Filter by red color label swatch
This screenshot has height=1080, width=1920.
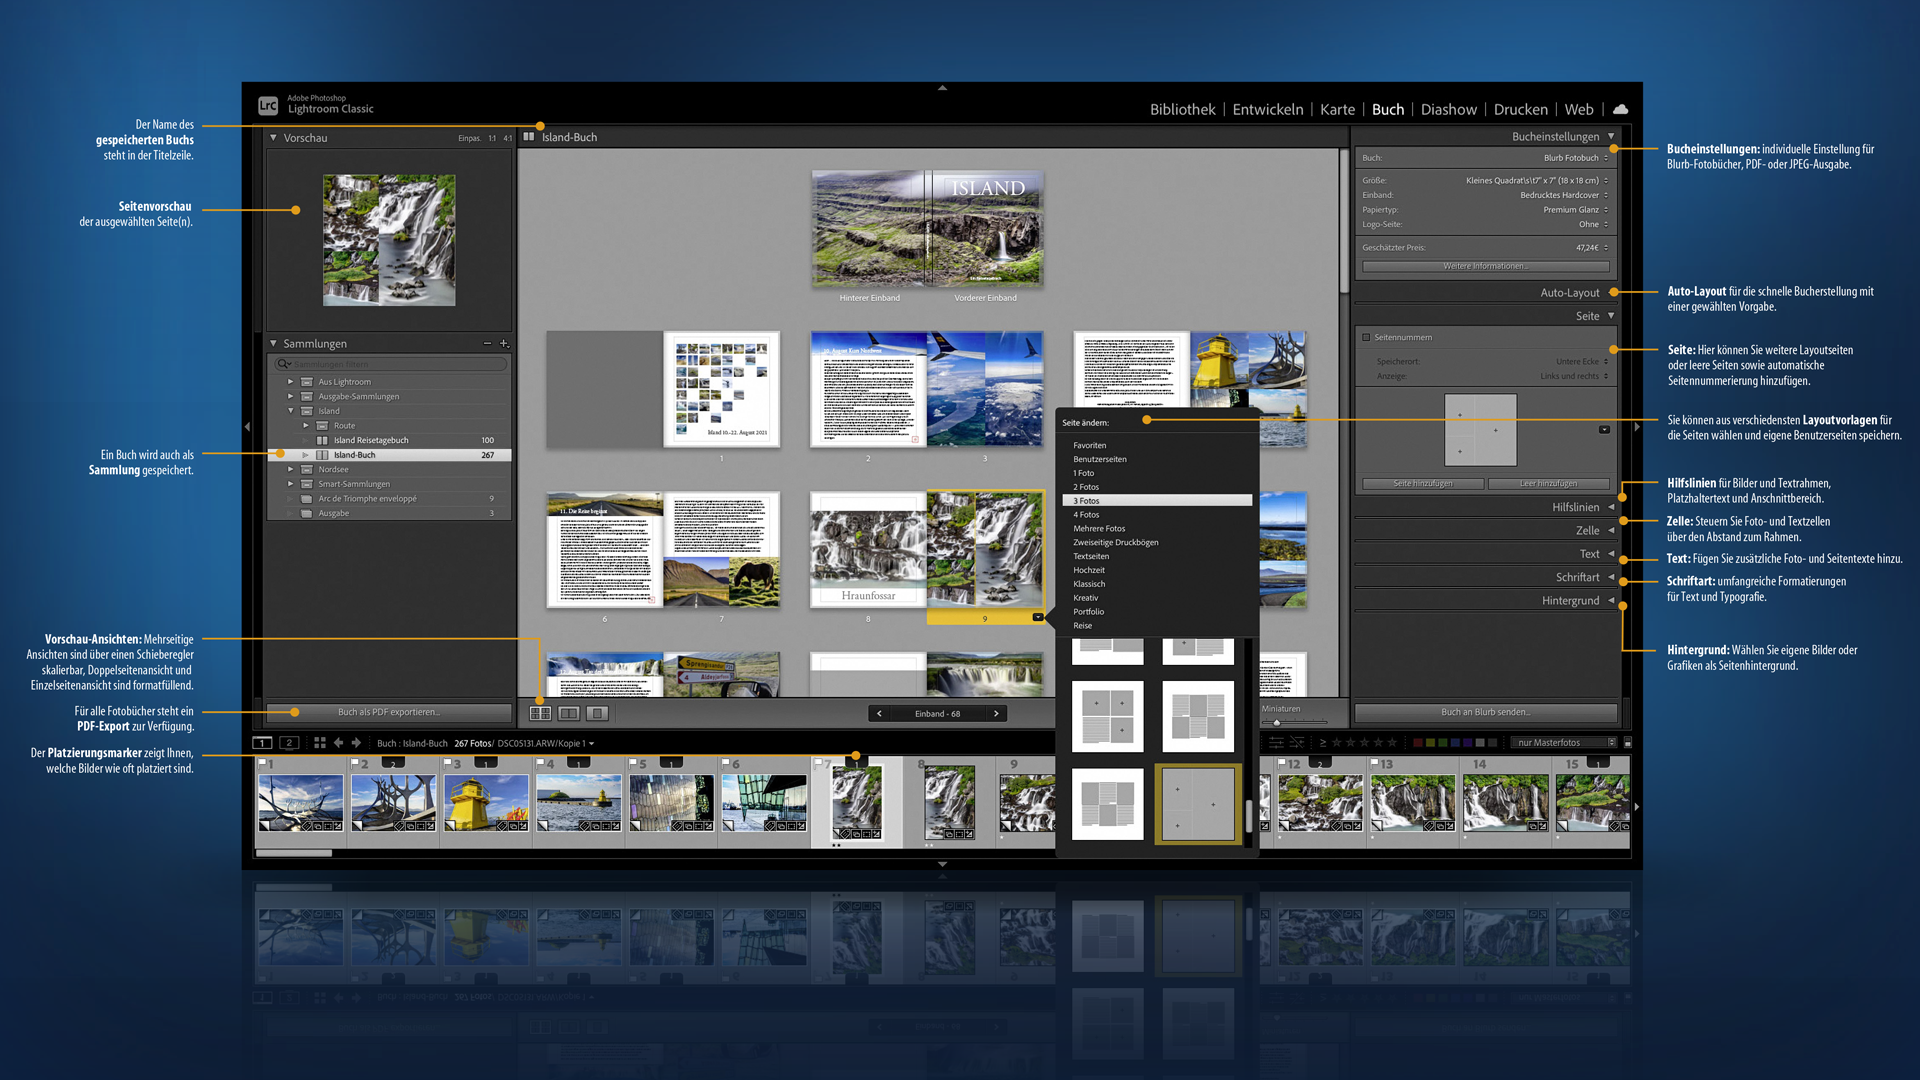click(1417, 743)
